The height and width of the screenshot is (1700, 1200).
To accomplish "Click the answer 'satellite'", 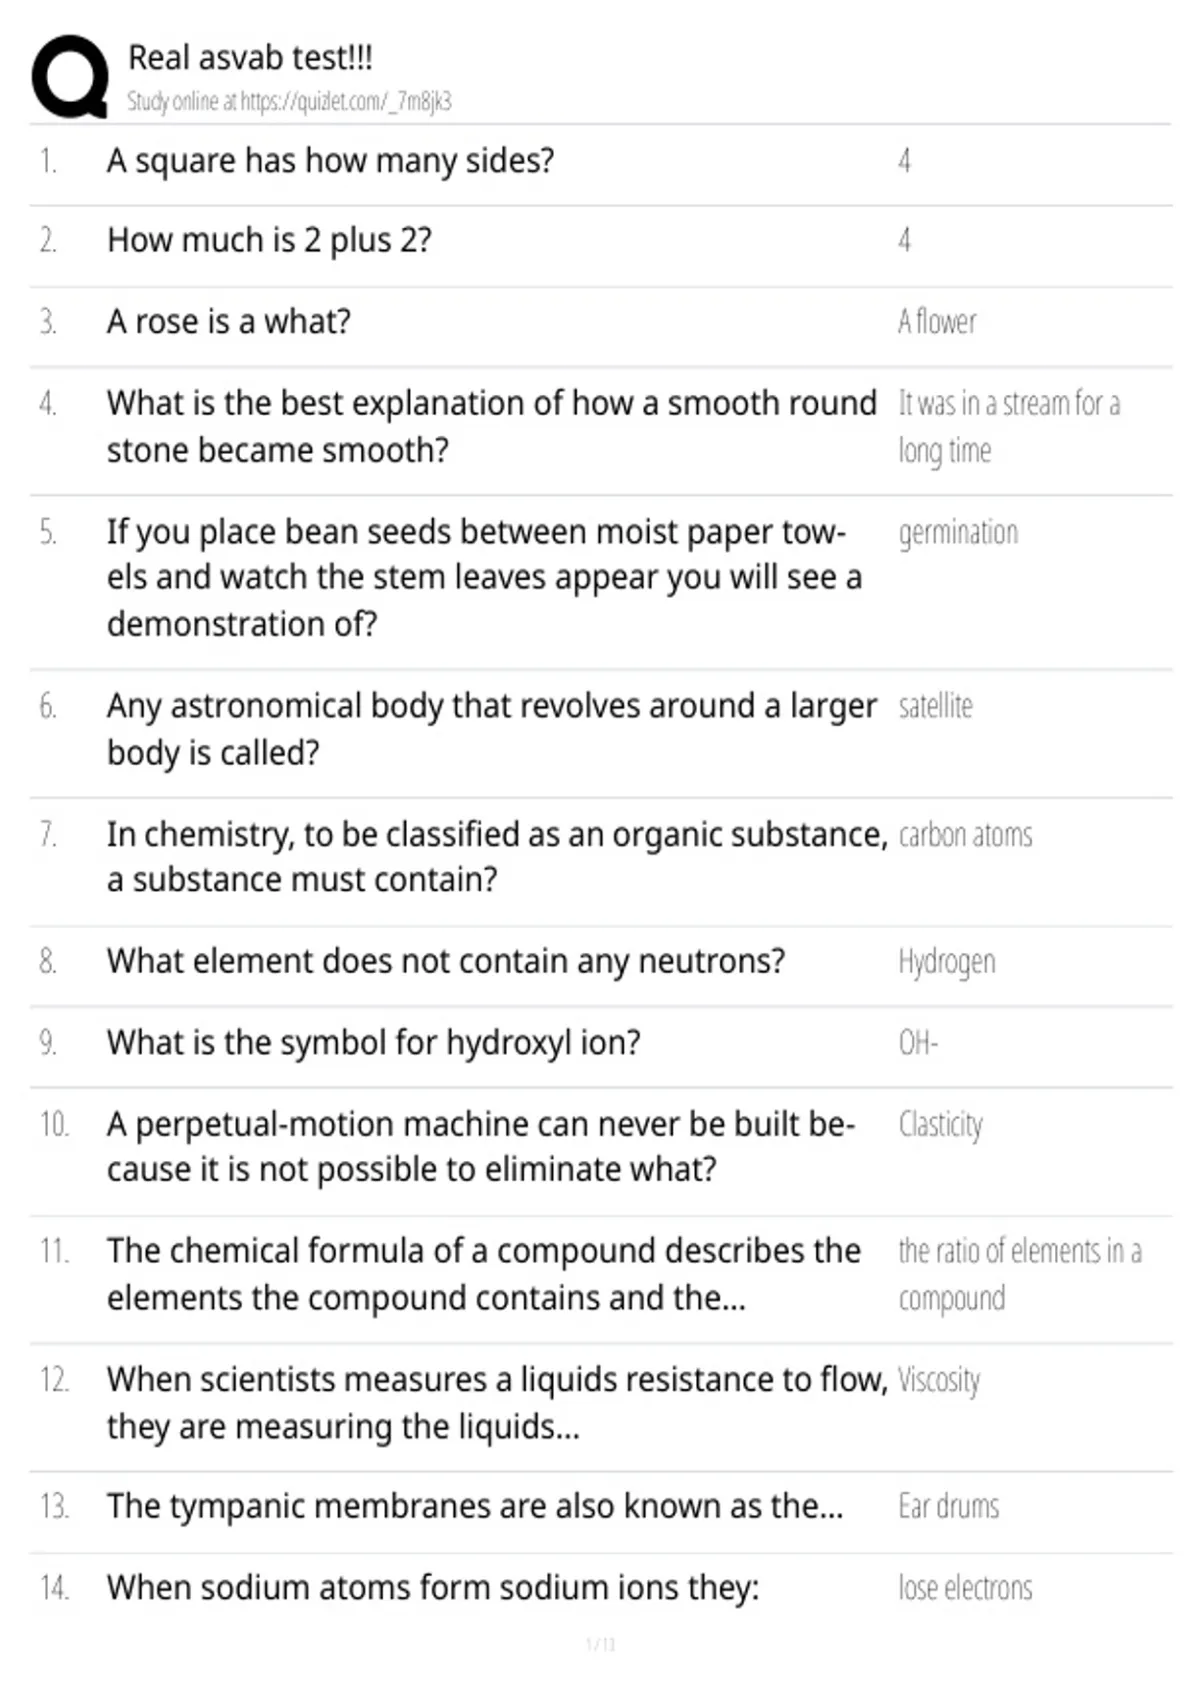I will click(935, 706).
